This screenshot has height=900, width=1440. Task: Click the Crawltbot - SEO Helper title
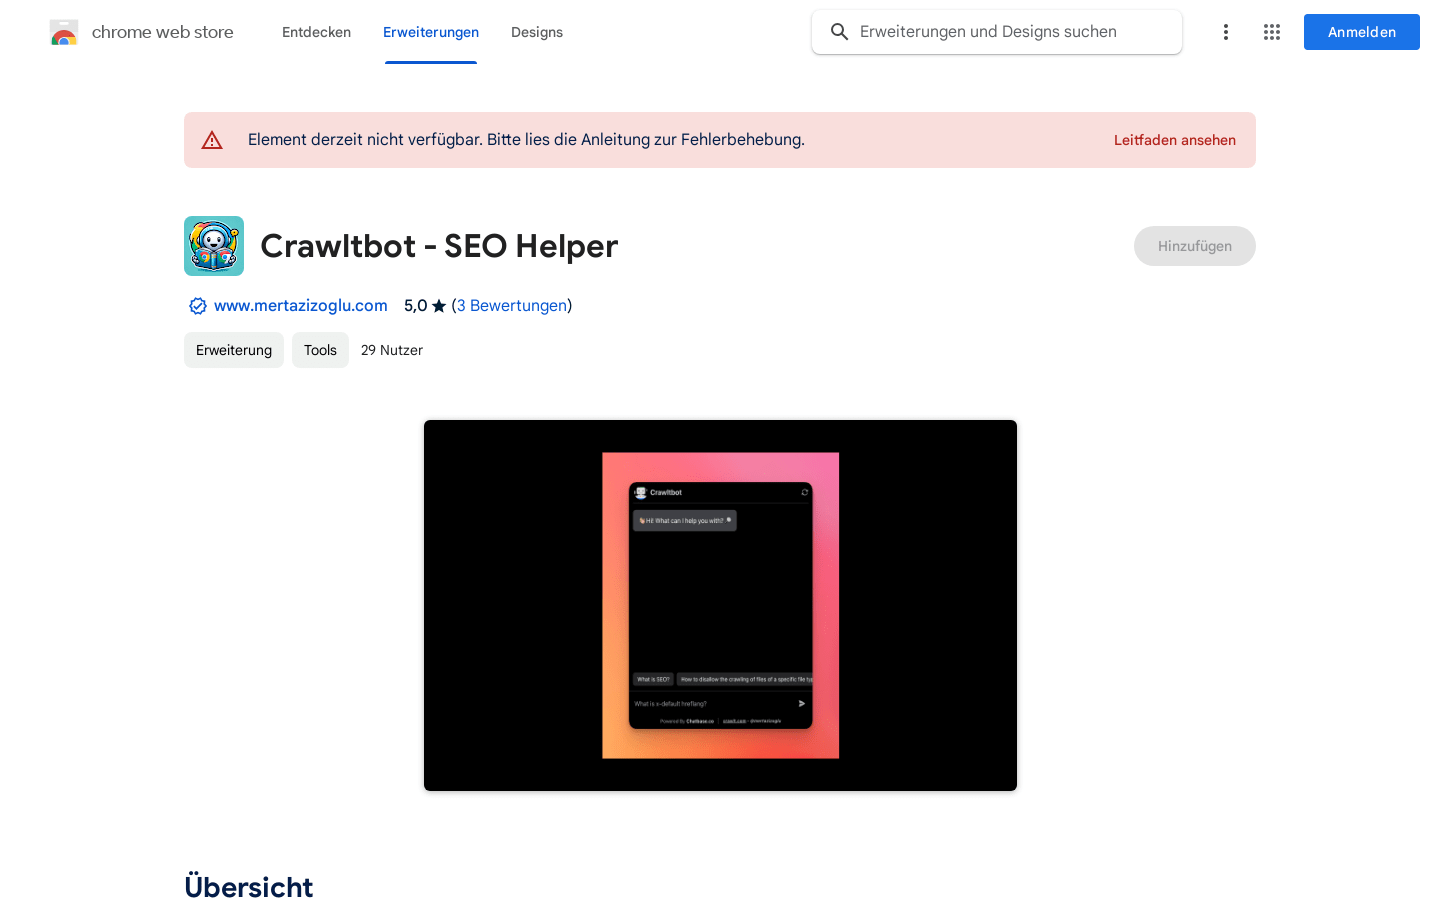click(439, 246)
